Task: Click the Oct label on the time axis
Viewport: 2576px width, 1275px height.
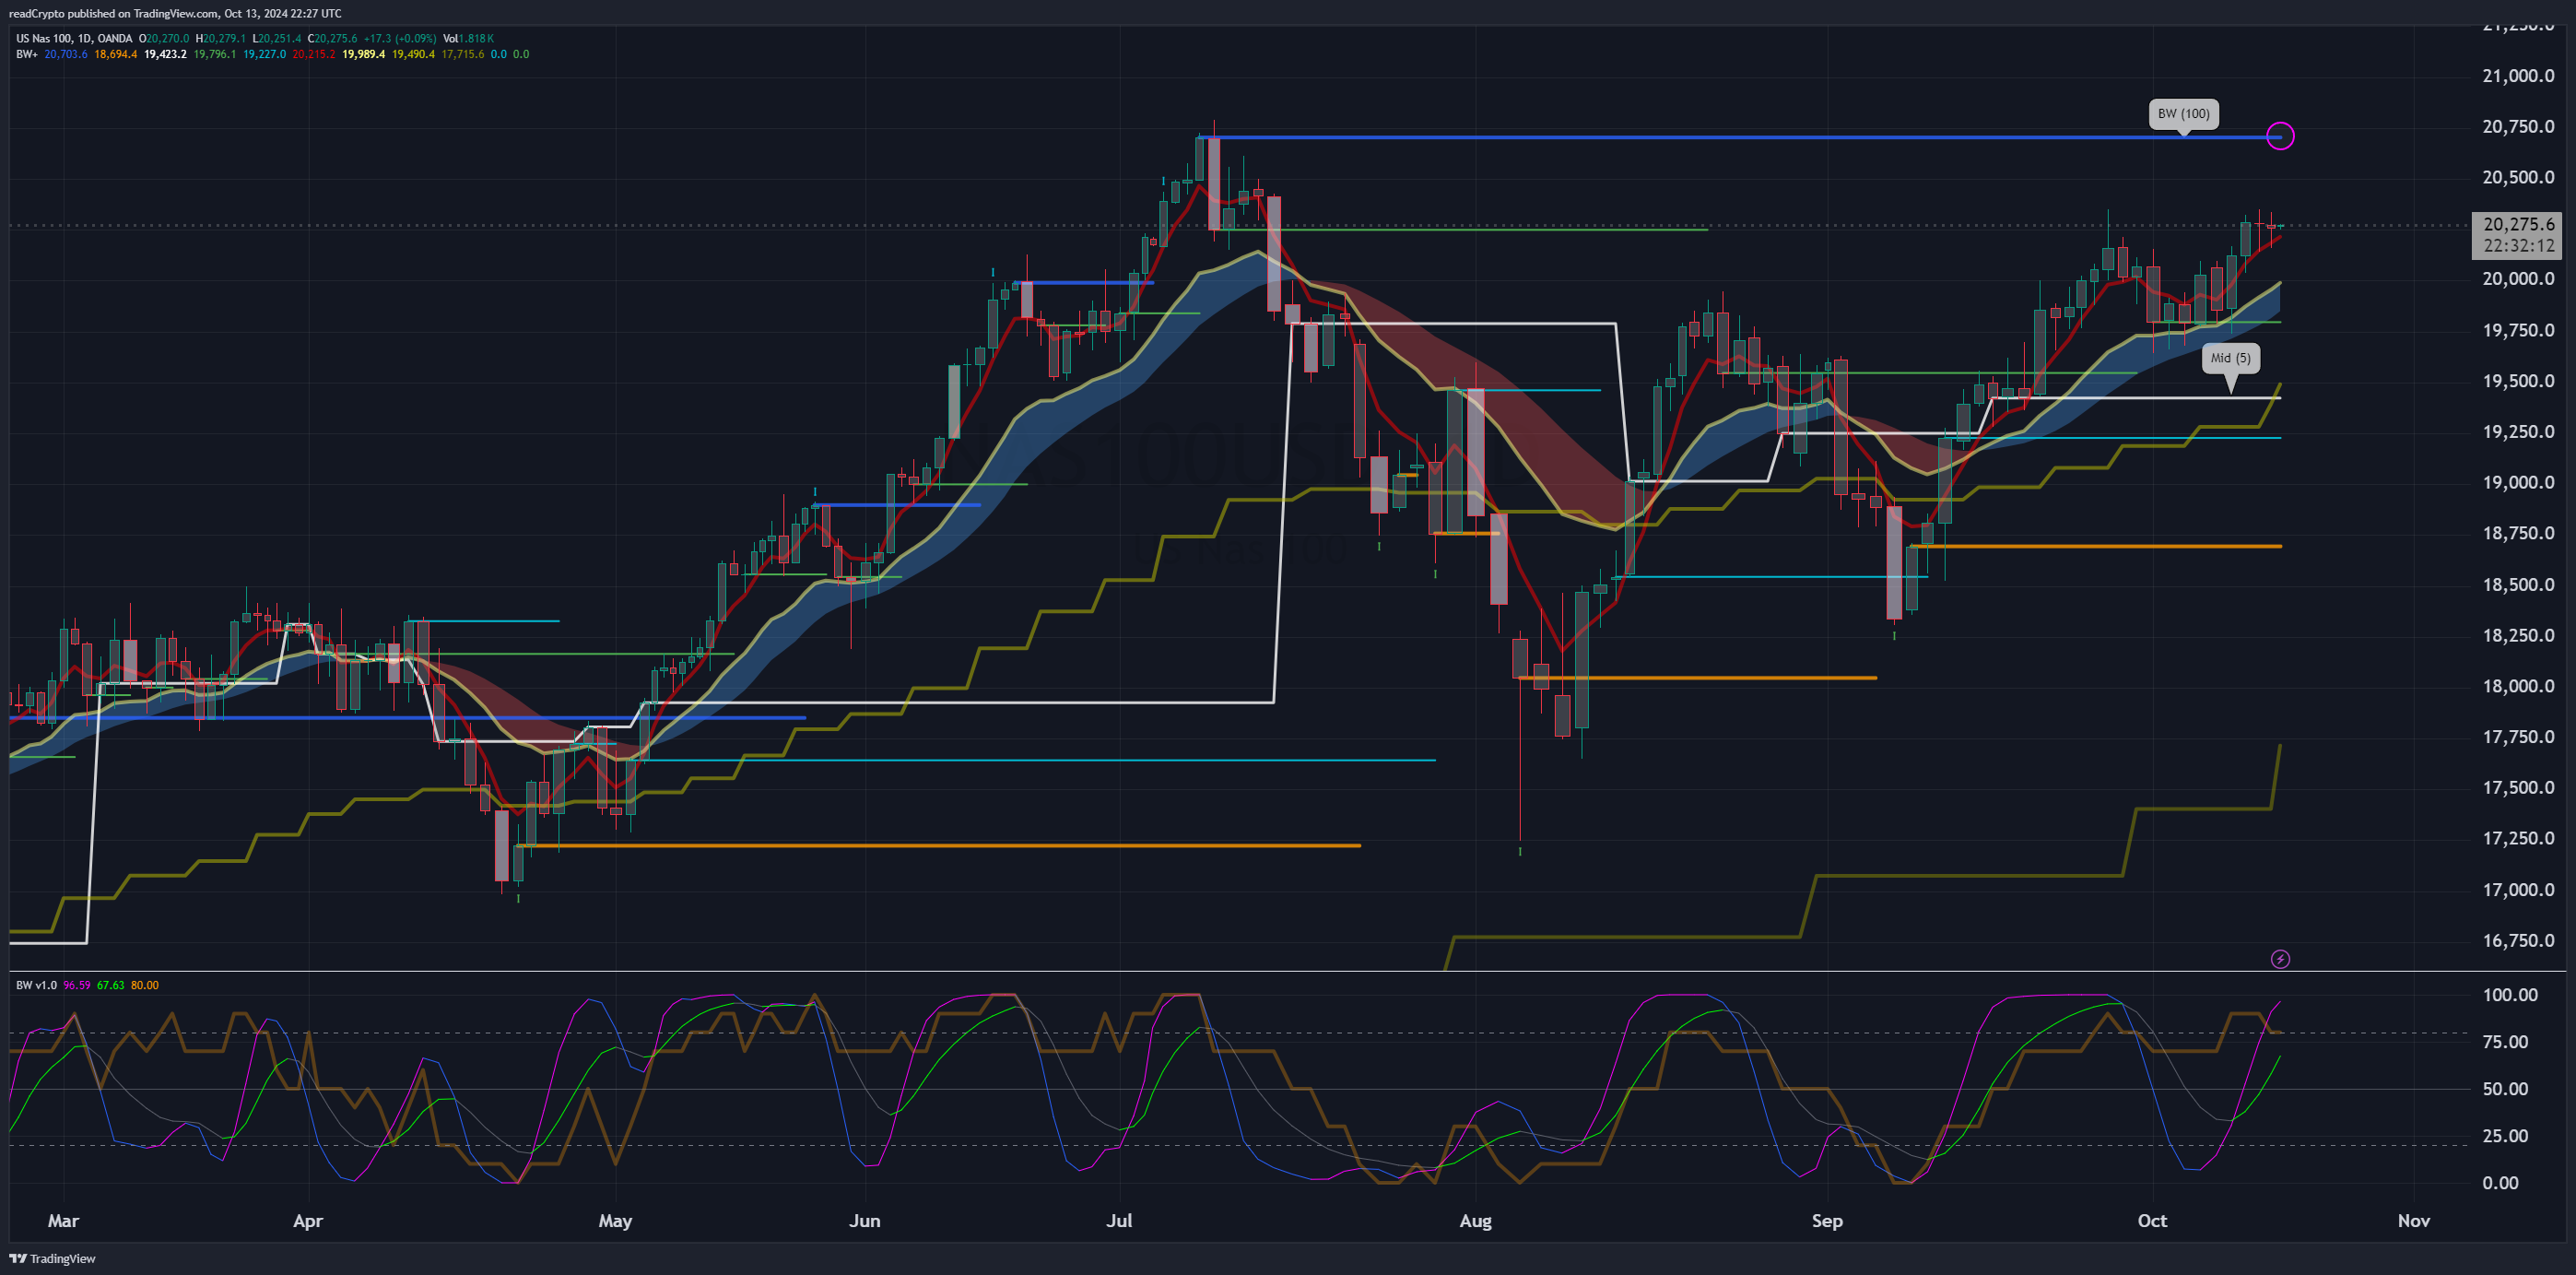Action: coord(2152,1220)
